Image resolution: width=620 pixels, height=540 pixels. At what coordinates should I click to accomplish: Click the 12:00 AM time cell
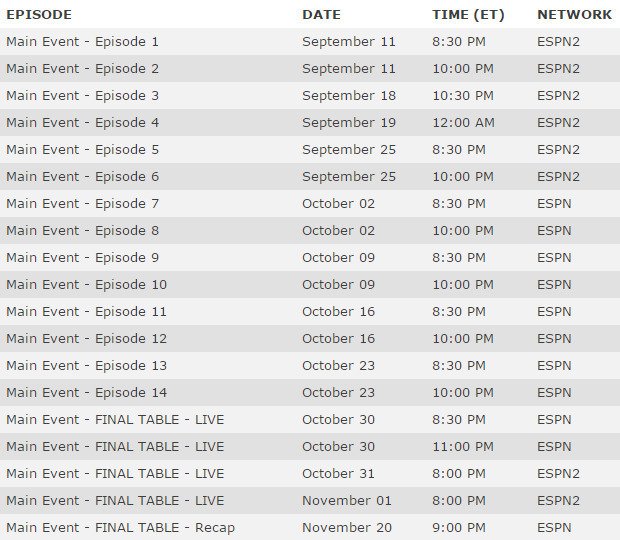[463, 123]
